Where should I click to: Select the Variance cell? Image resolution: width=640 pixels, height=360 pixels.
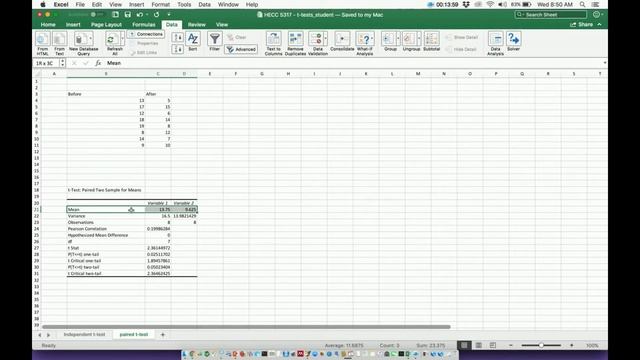[x=106, y=216]
